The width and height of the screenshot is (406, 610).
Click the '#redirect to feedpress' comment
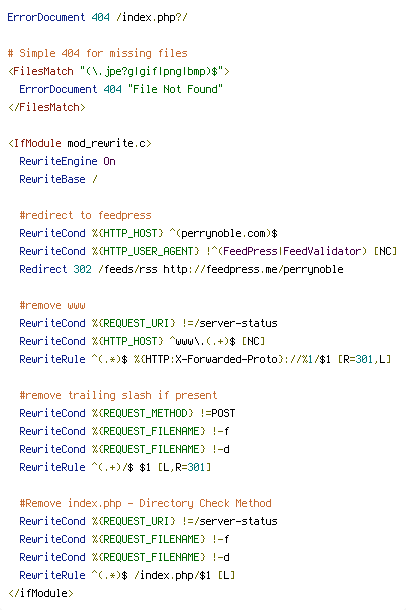[x=85, y=216]
